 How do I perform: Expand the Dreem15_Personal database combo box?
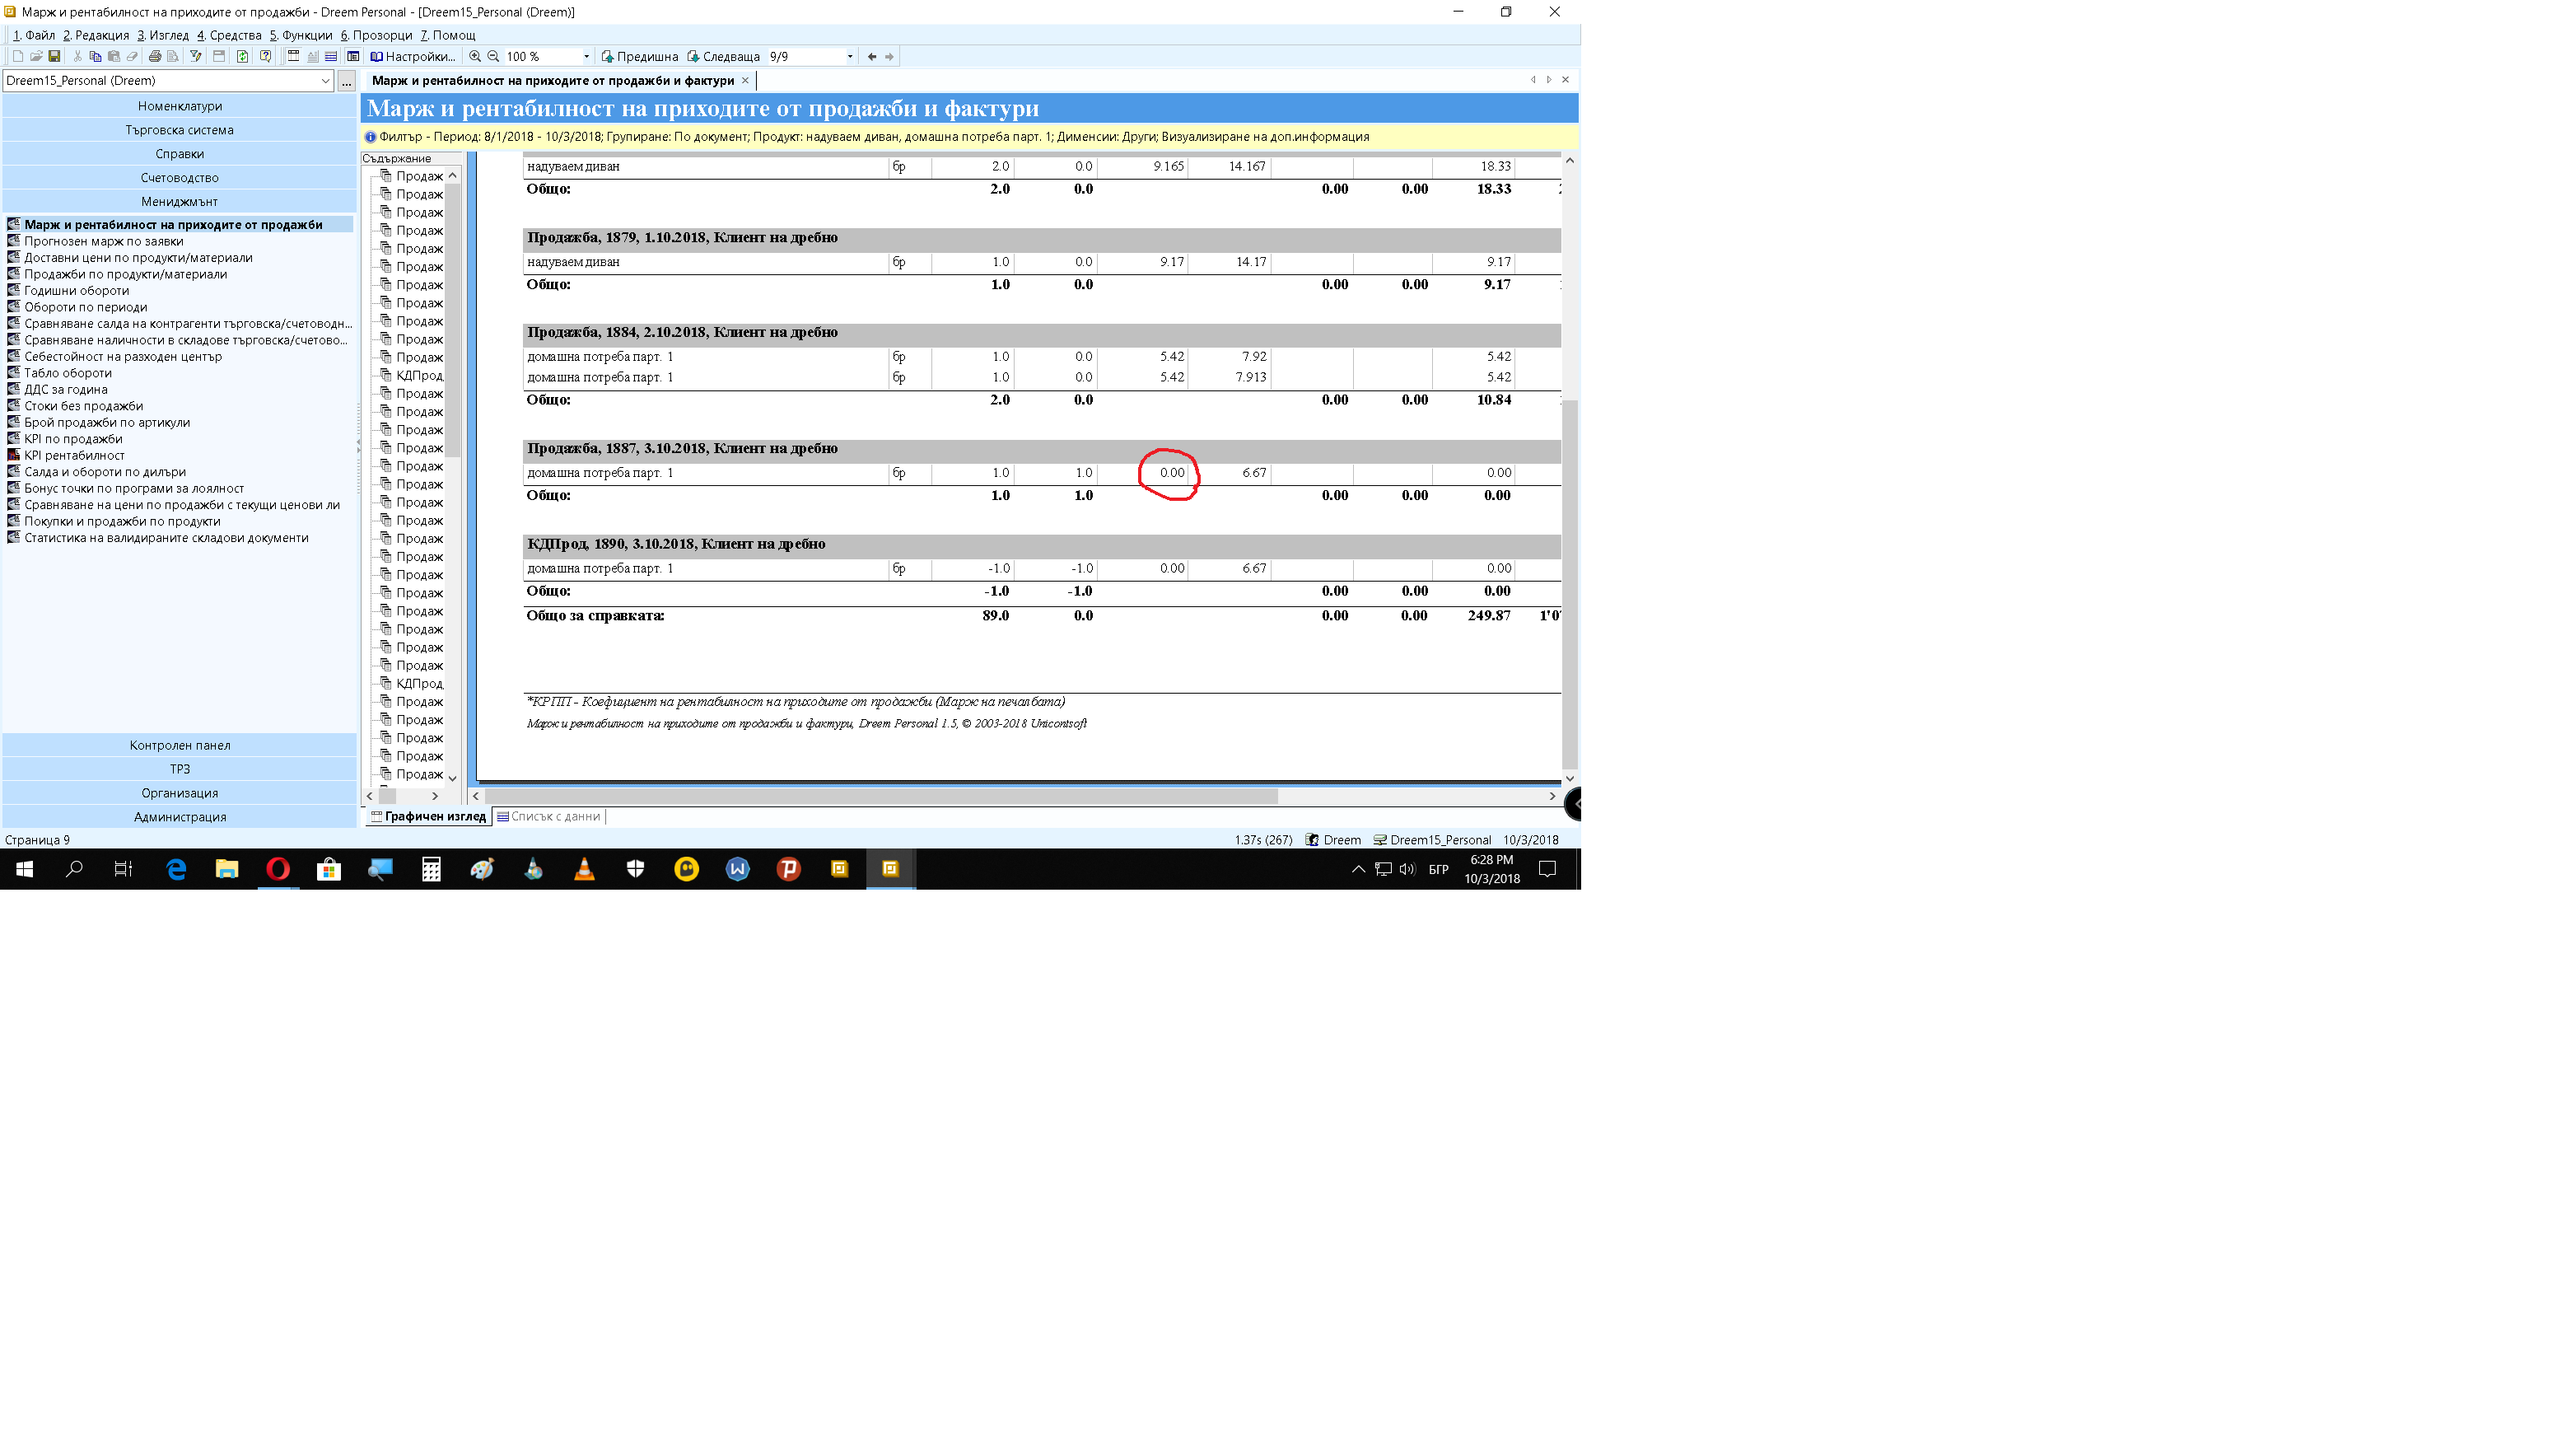325,81
